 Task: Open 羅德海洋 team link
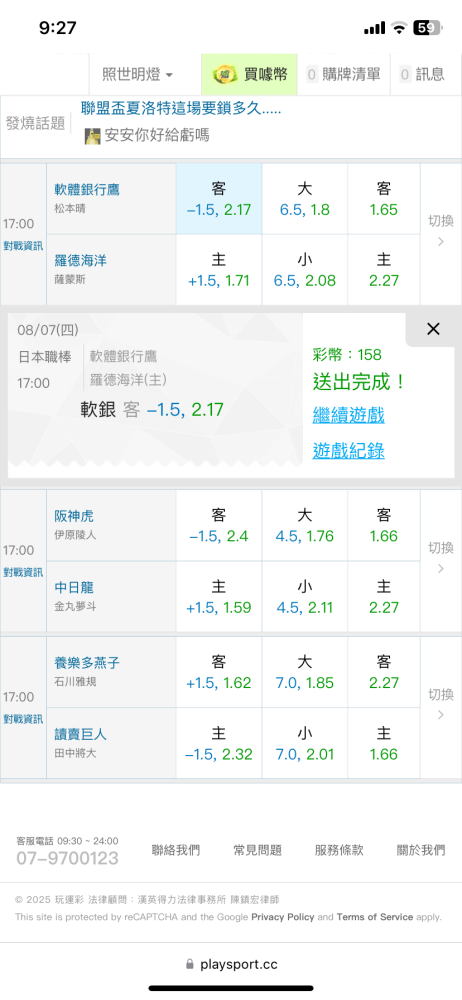click(x=81, y=261)
